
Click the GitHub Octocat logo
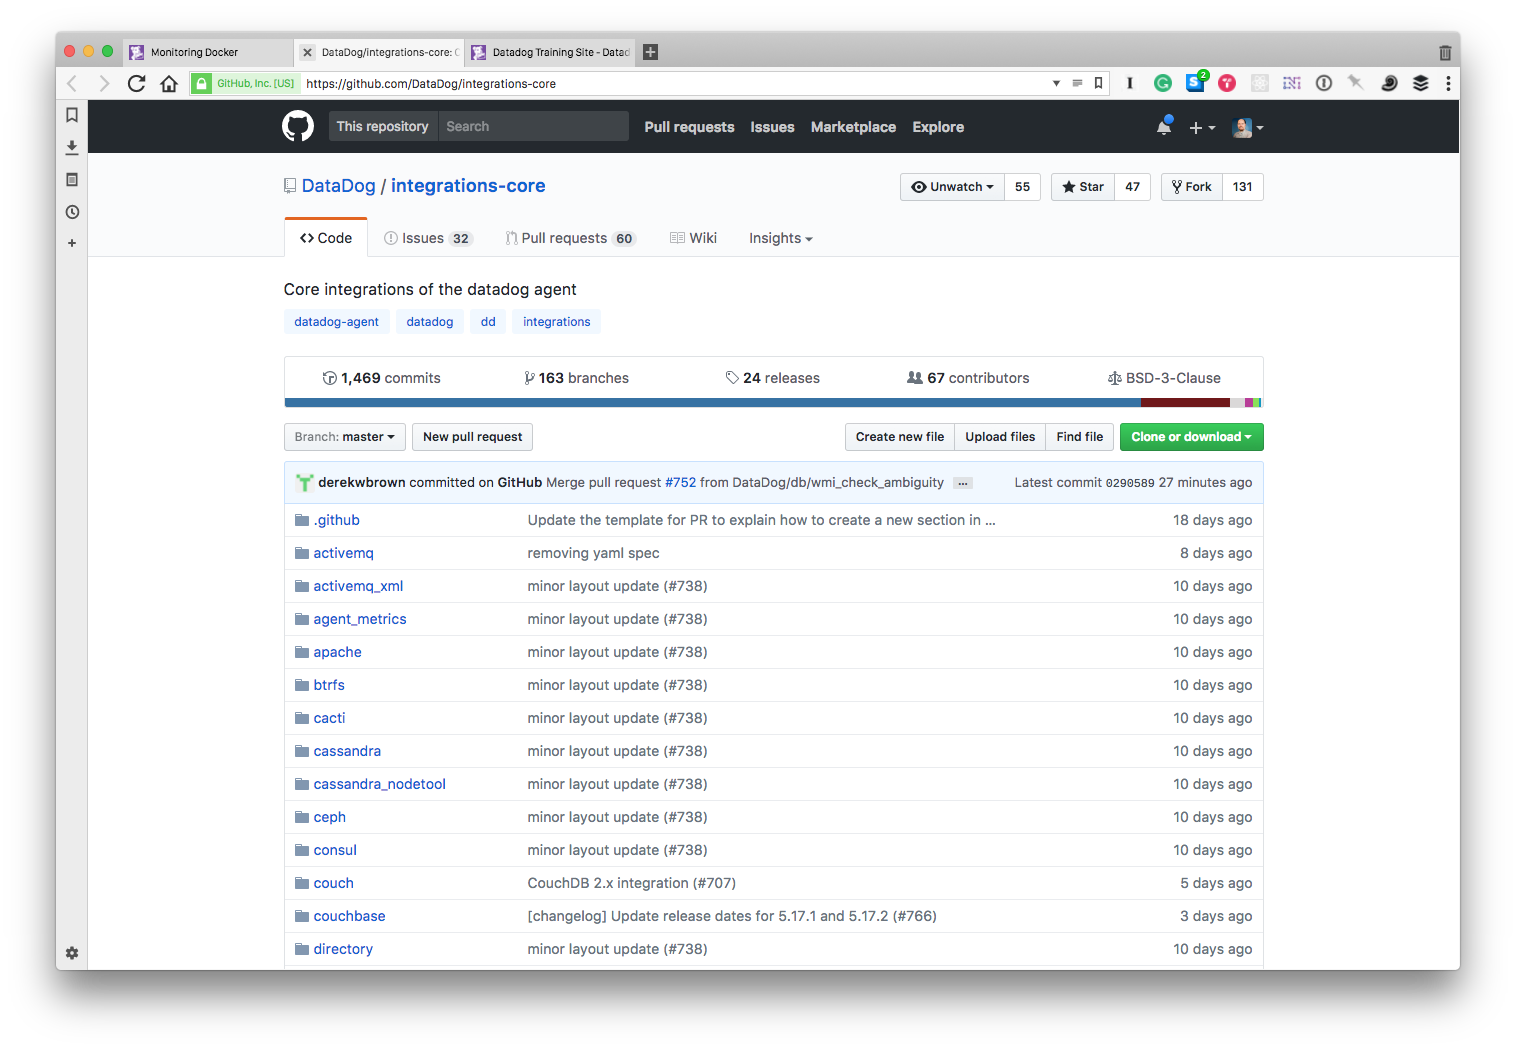[x=298, y=127]
